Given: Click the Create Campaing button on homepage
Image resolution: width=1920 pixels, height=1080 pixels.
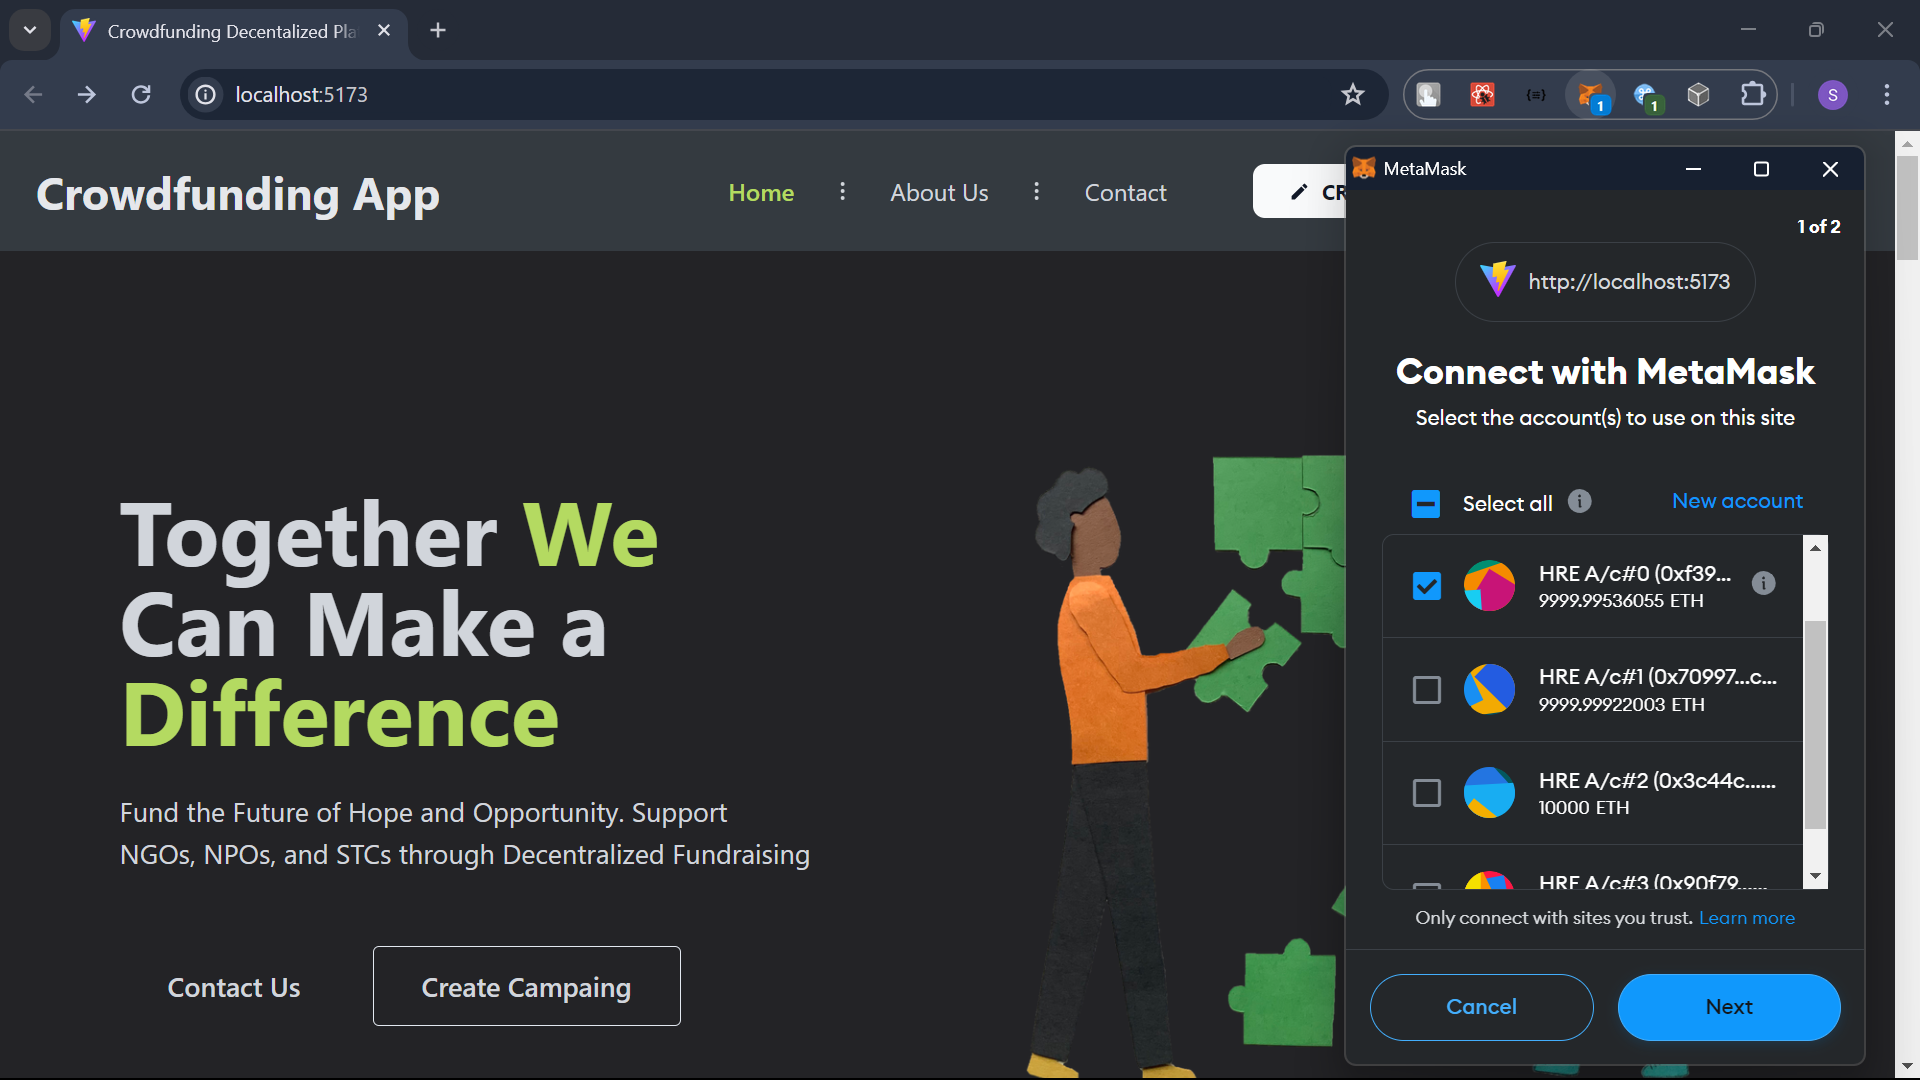Looking at the screenshot, I should pos(526,986).
